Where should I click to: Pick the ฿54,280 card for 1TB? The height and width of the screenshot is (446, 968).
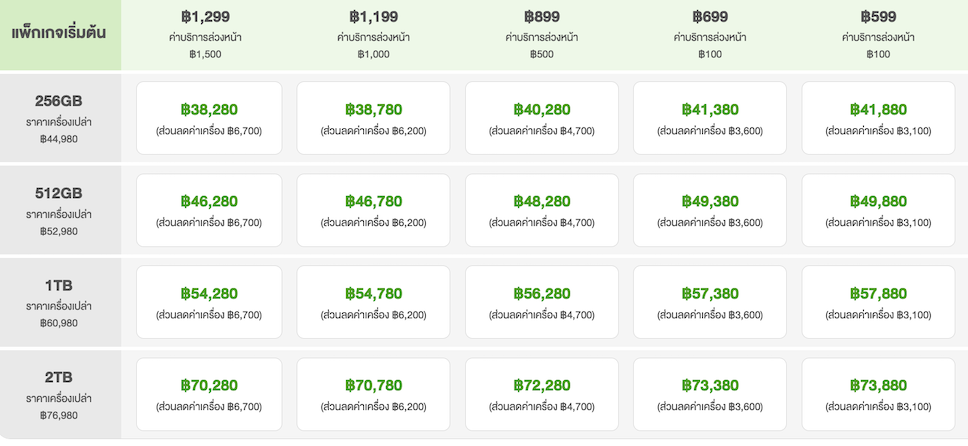209,302
